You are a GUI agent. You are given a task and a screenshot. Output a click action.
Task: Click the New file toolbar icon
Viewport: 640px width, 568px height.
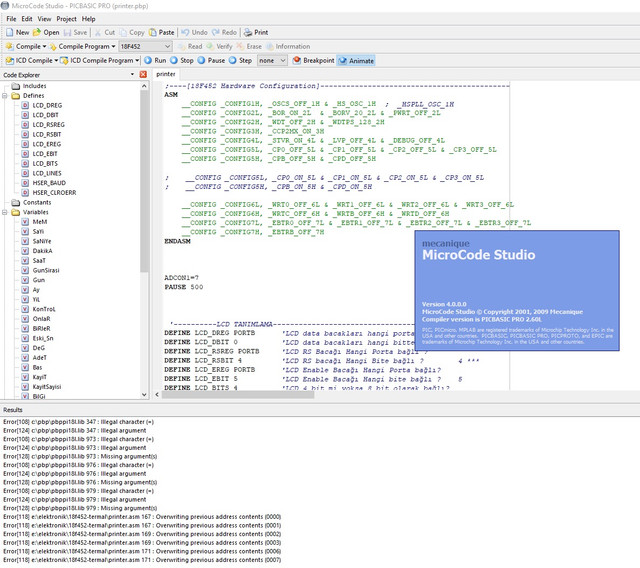point(10,32)
